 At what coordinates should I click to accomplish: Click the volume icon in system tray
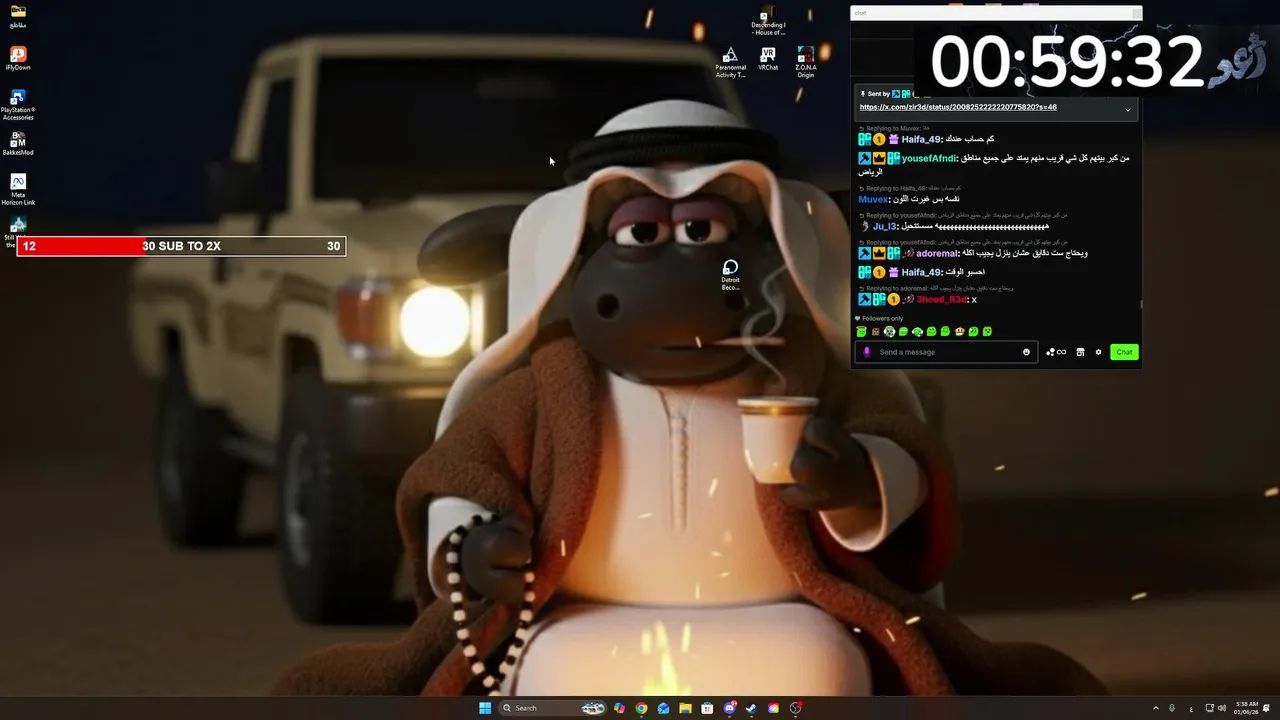1222,708
